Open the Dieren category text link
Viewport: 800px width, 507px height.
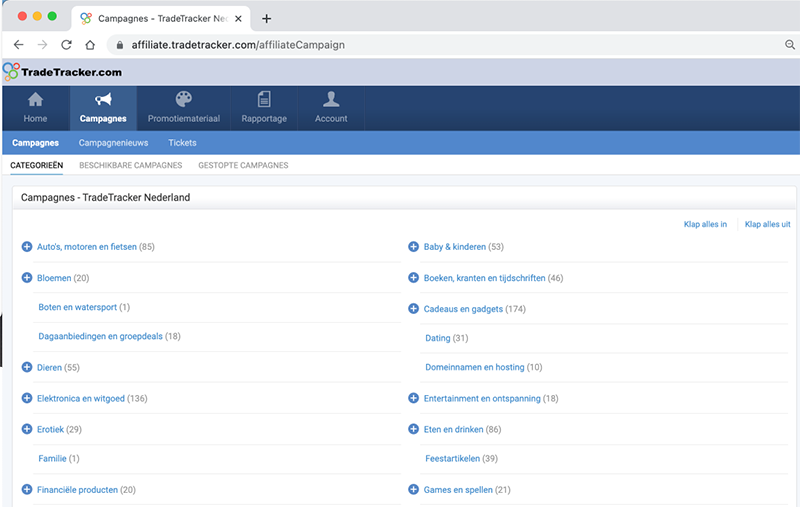[49, 367]
